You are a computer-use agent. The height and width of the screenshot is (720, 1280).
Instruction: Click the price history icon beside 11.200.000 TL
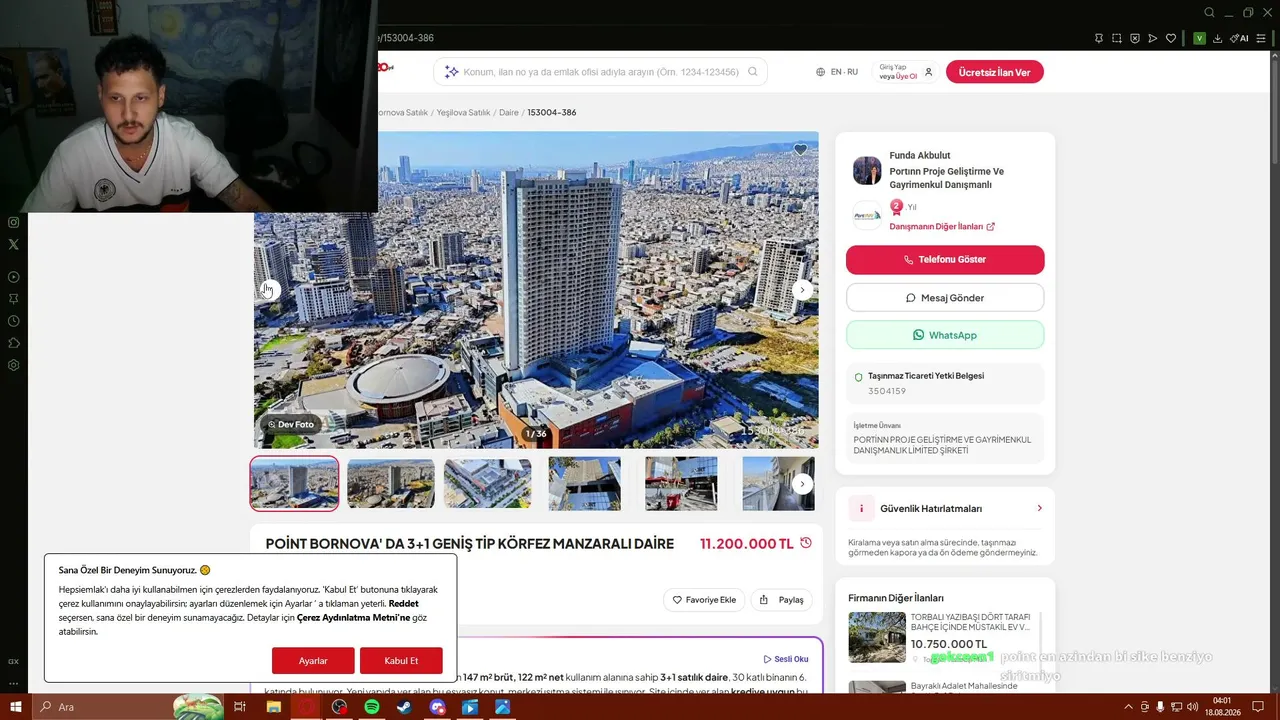click(806, 543)
